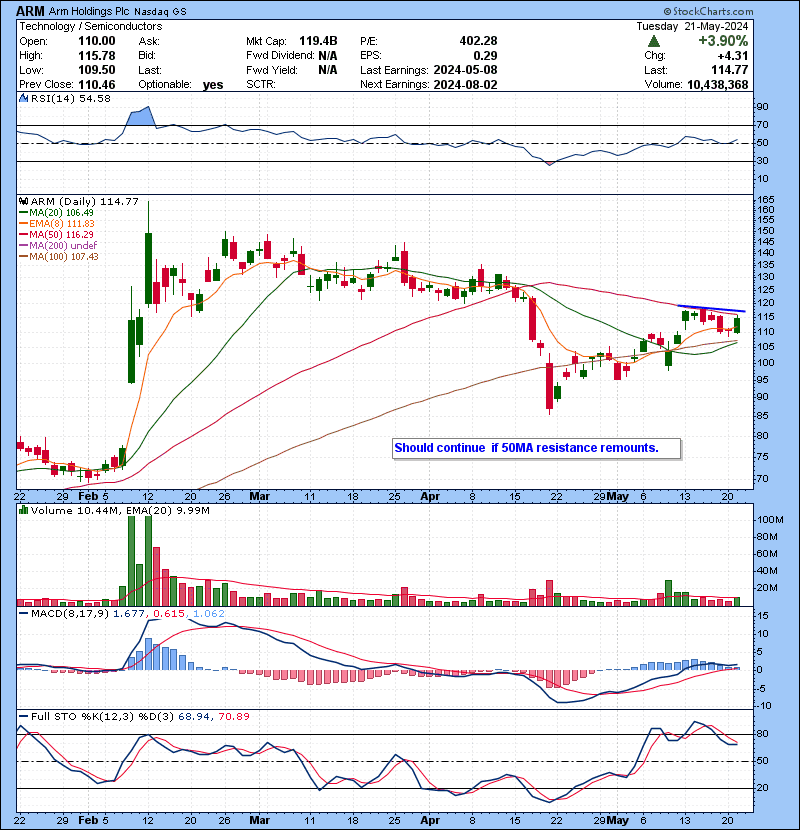Click the 50MA resistance annotation text box
The image size is (800, 830).
pos(536,447)
